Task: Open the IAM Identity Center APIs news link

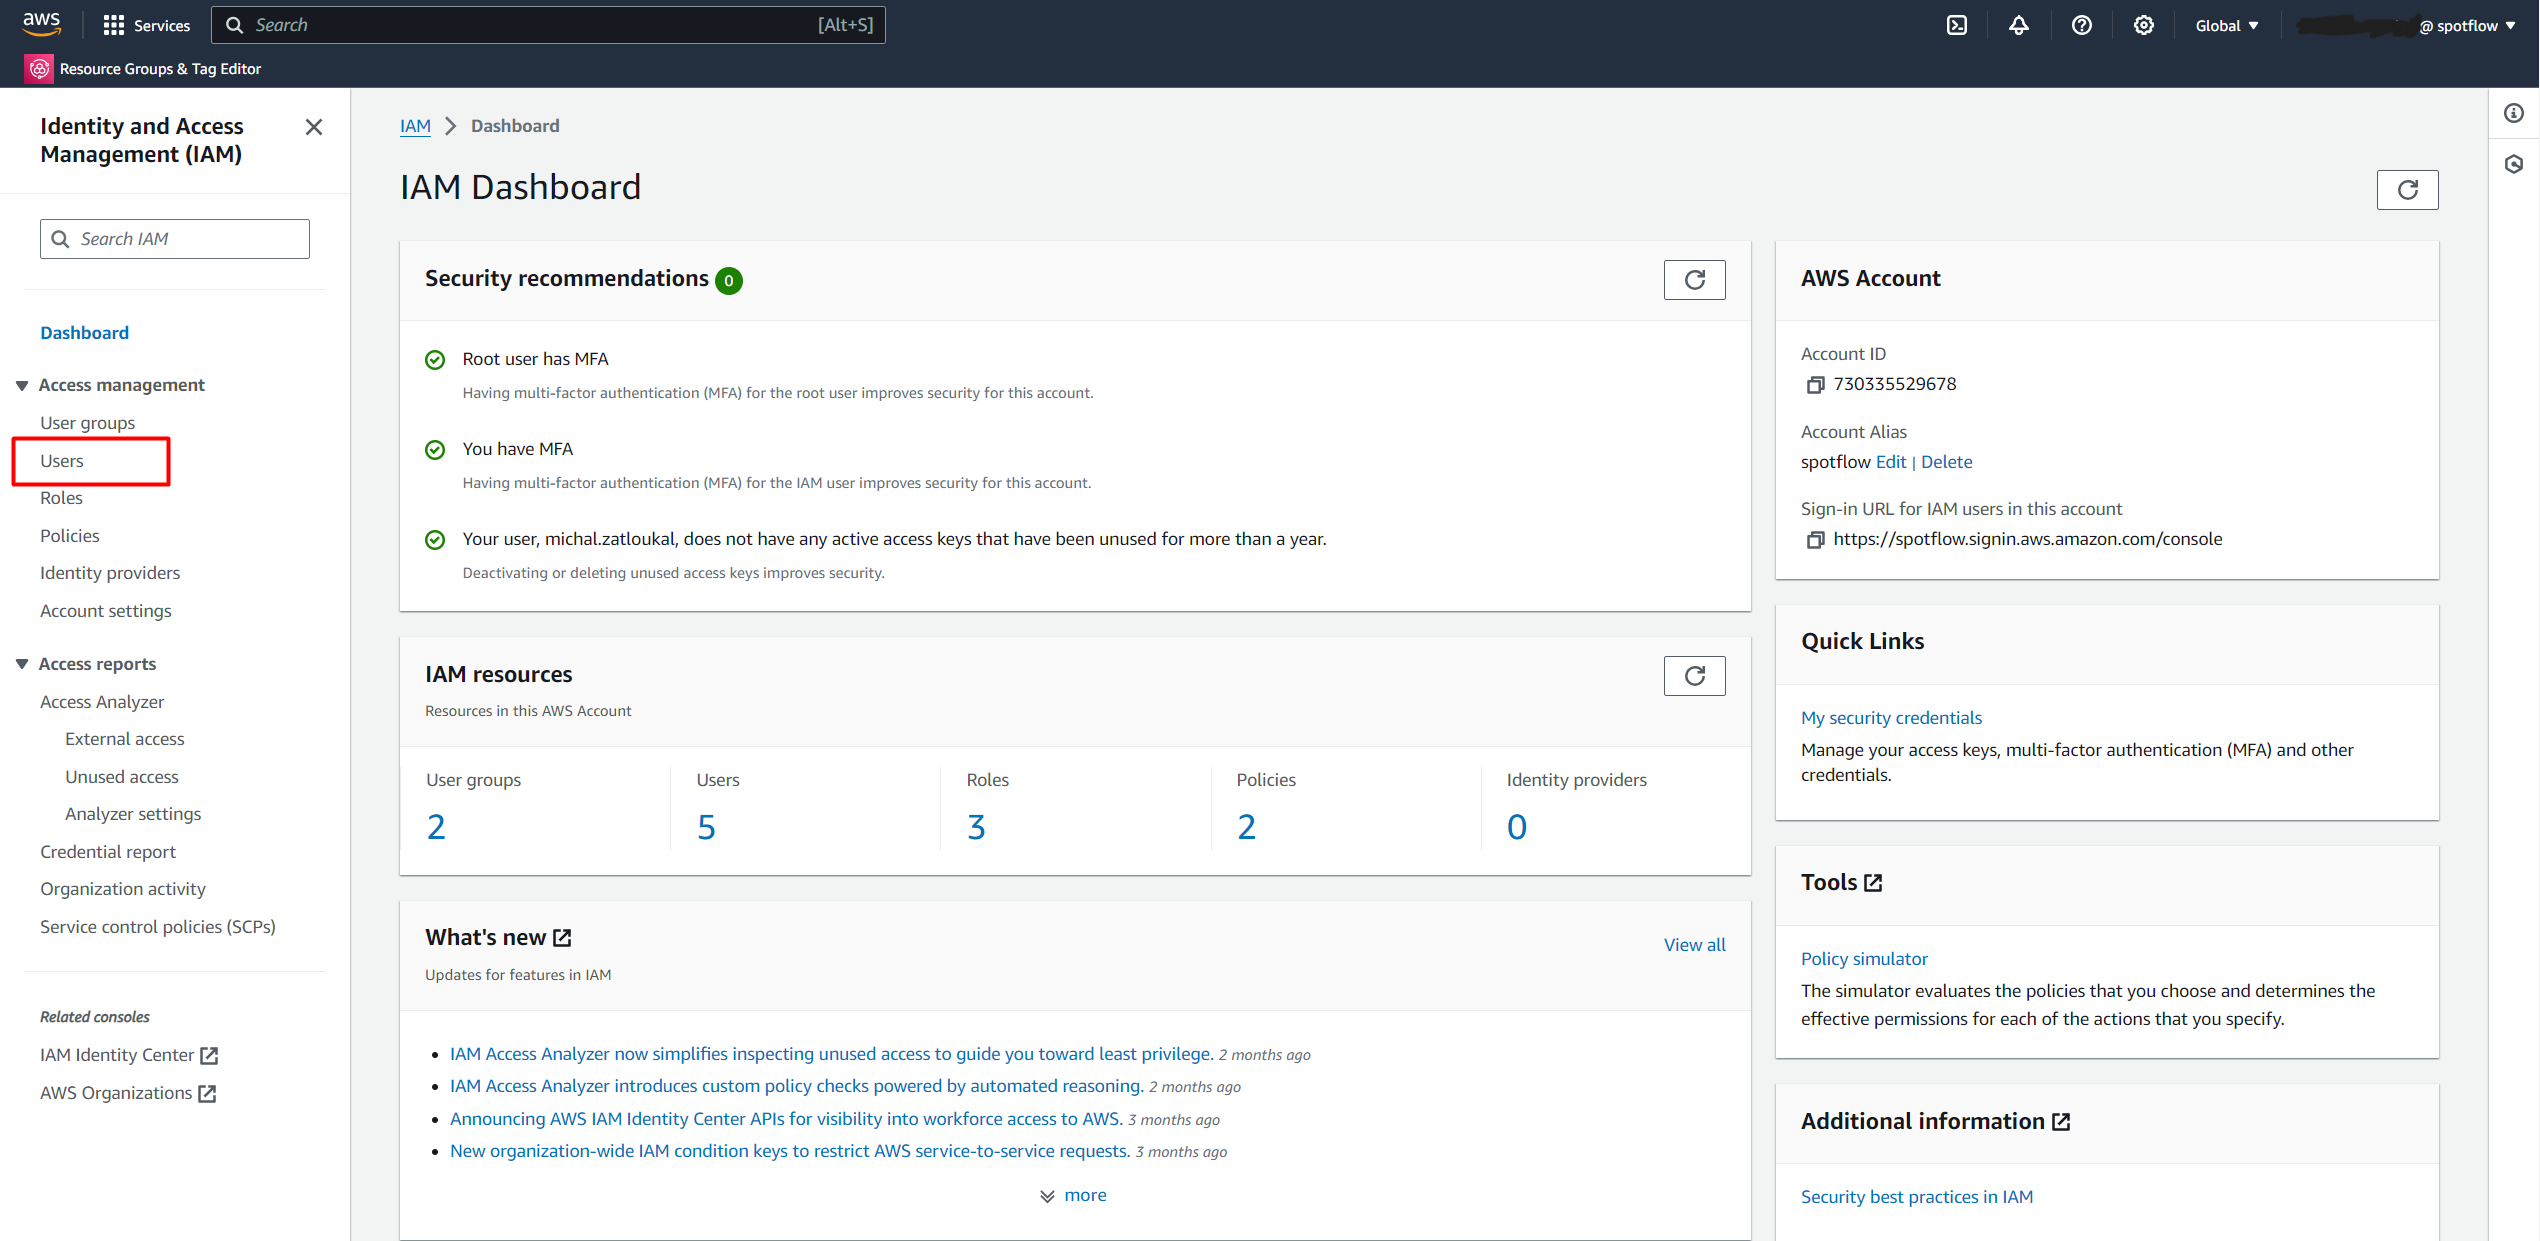Action: coord(786,1119)
